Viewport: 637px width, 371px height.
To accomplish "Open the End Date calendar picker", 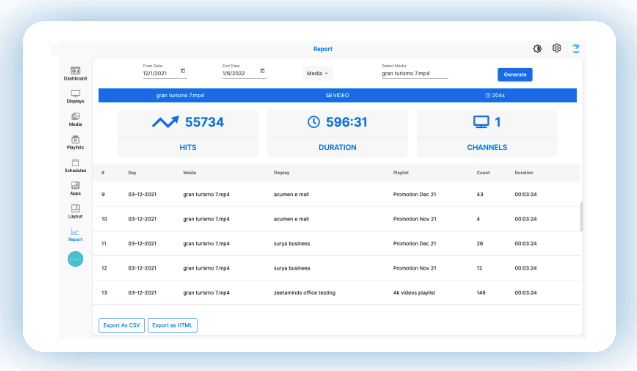I will point(262,71).
